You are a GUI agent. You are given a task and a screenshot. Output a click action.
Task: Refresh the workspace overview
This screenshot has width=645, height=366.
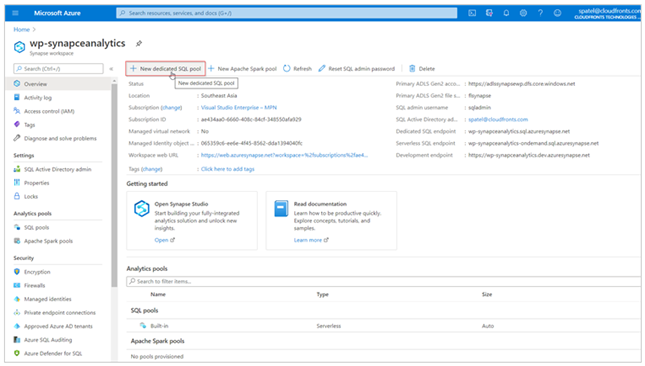tap(297, 69)
